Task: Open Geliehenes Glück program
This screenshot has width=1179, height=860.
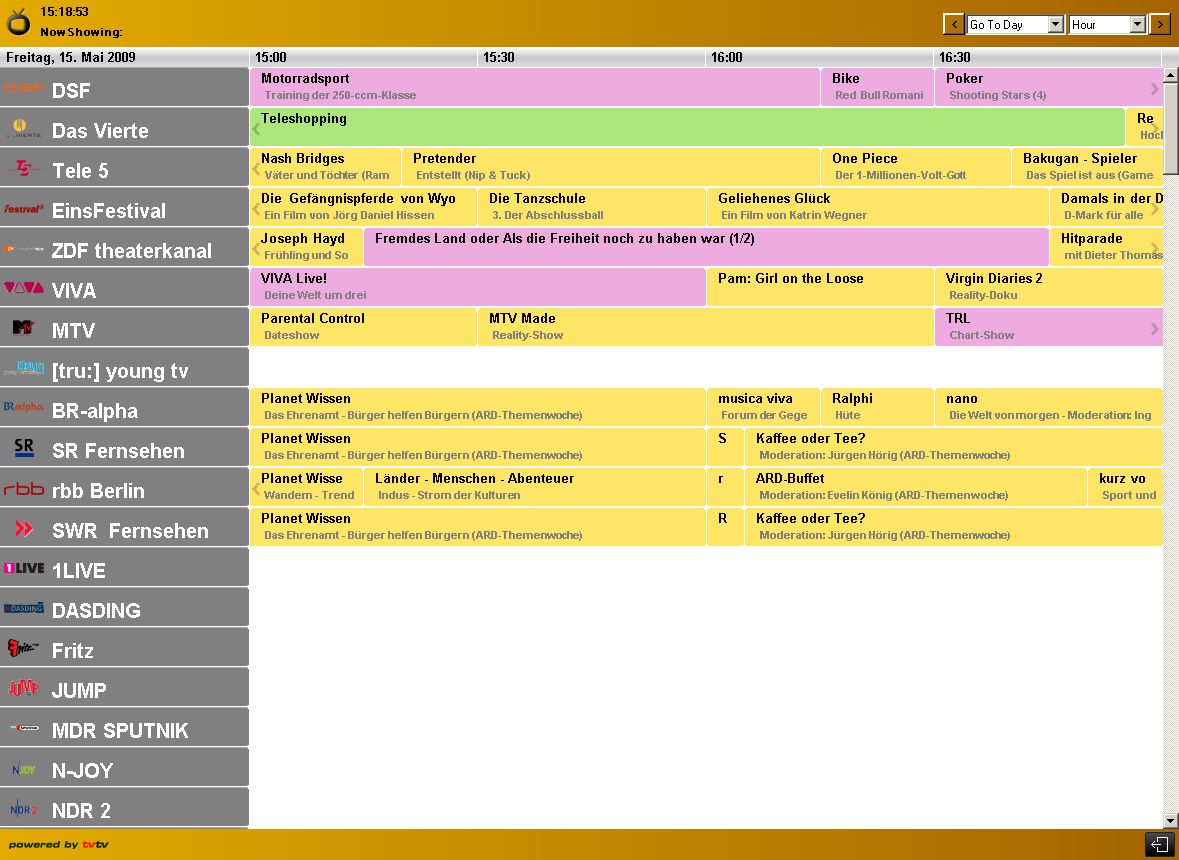Action: (x=877, y=206)
